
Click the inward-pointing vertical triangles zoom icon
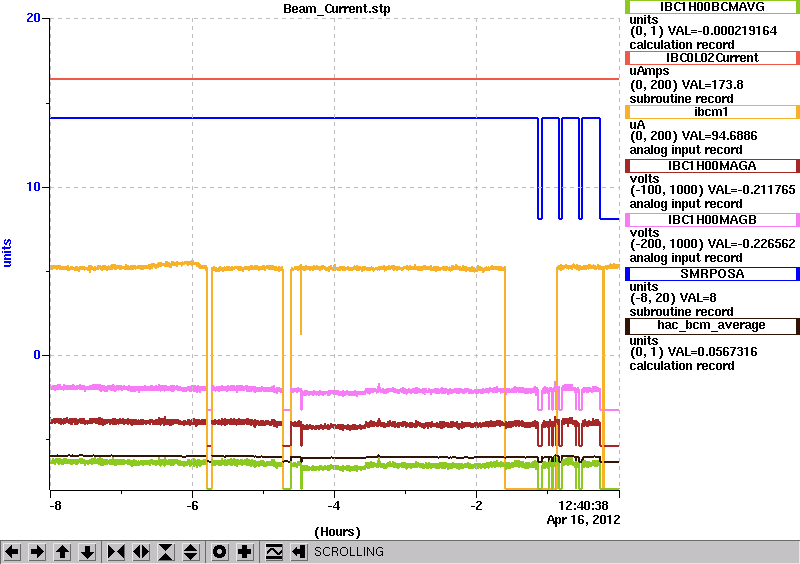point(166,552)
